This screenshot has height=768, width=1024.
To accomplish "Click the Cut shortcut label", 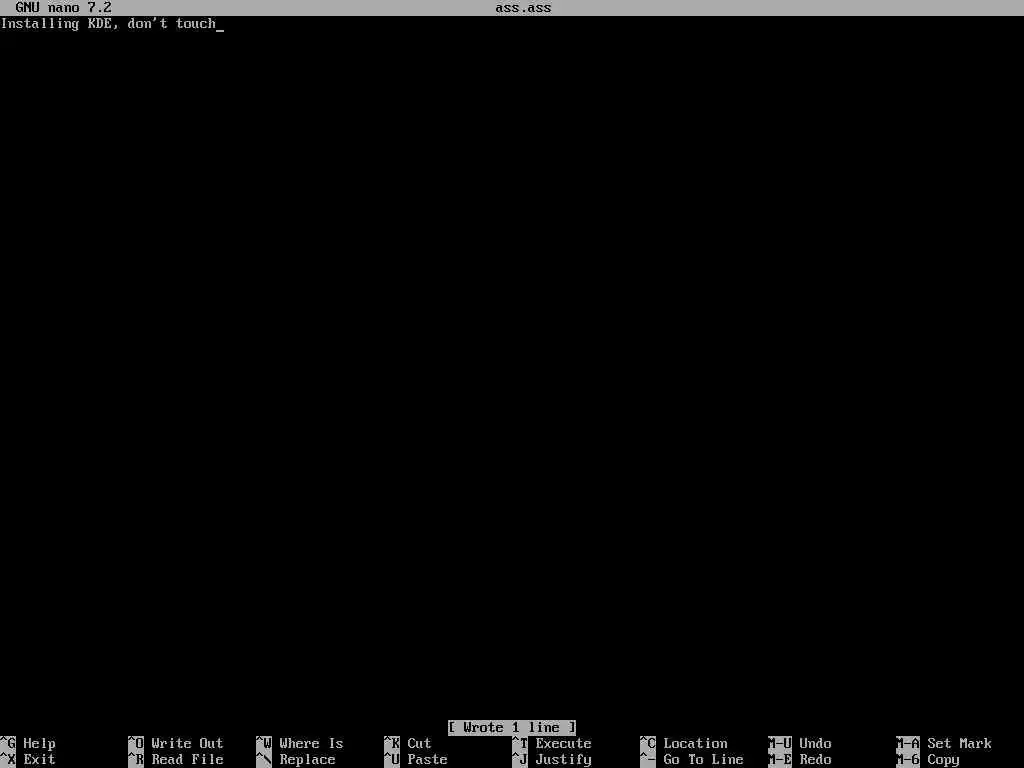I will (419, 743).
